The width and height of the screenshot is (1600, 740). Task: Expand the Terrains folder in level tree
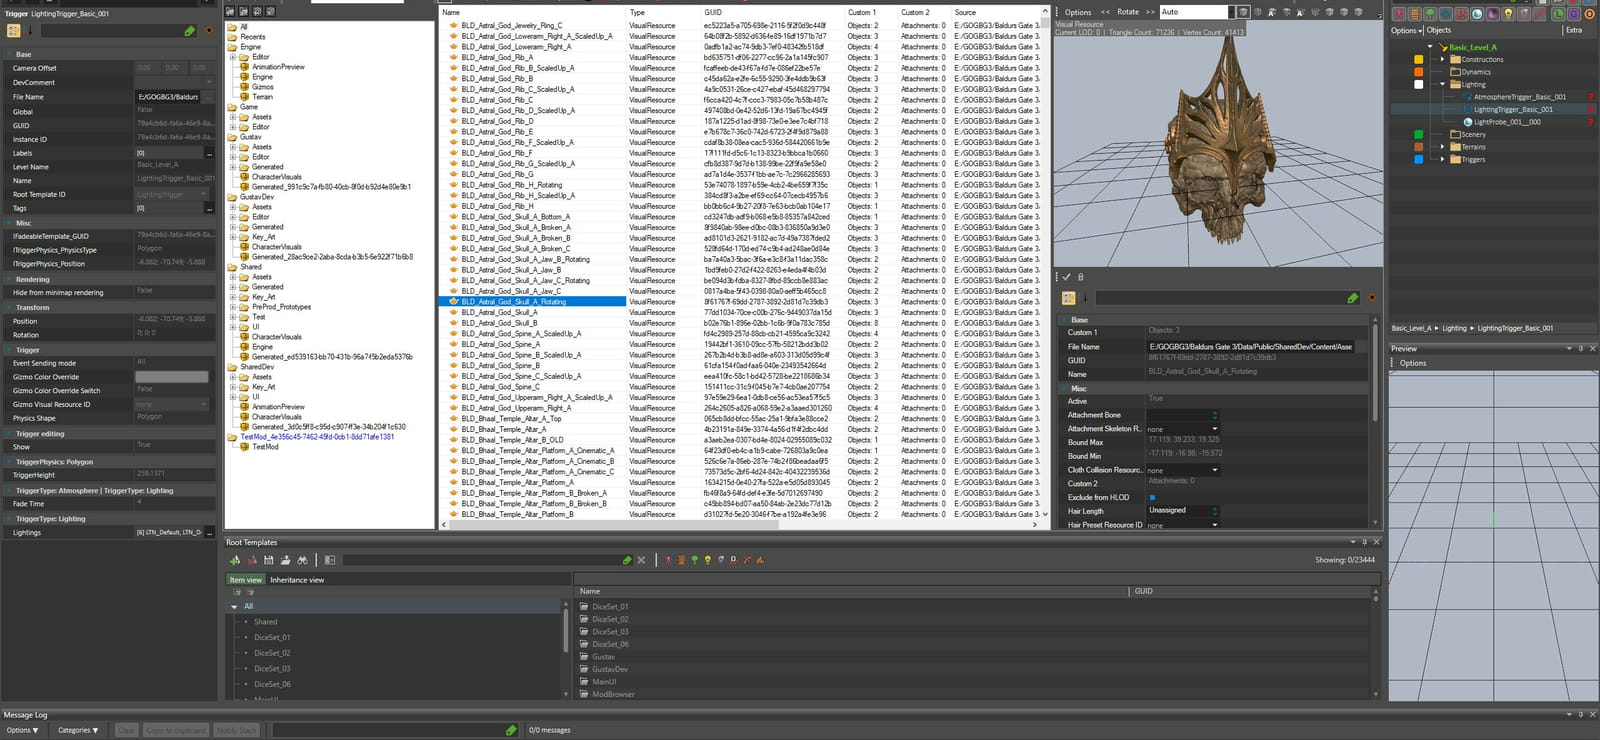pyautogui.click(x=1442, y=147)
